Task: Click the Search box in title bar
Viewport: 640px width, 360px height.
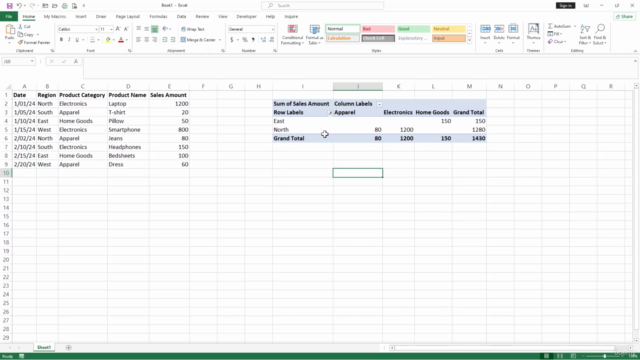Action: pos(322,5)
